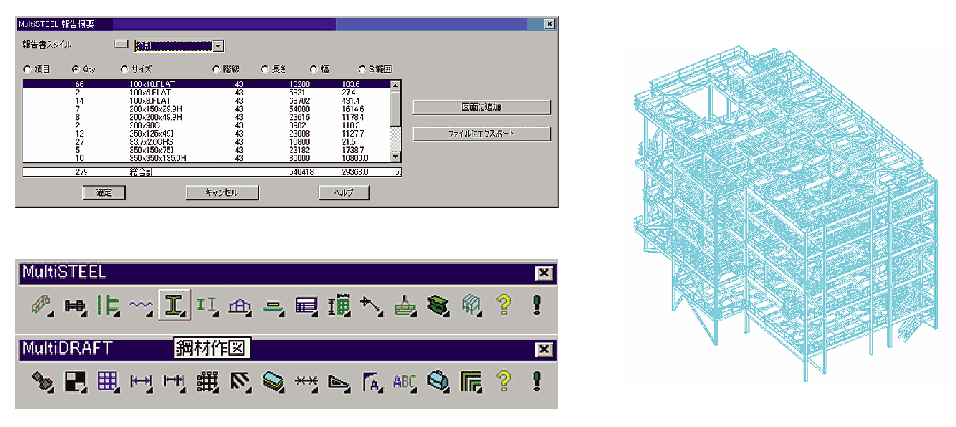
Task: Choose the cyan 3D box icon in MultiDRAFT
Action: coord(273,381)
